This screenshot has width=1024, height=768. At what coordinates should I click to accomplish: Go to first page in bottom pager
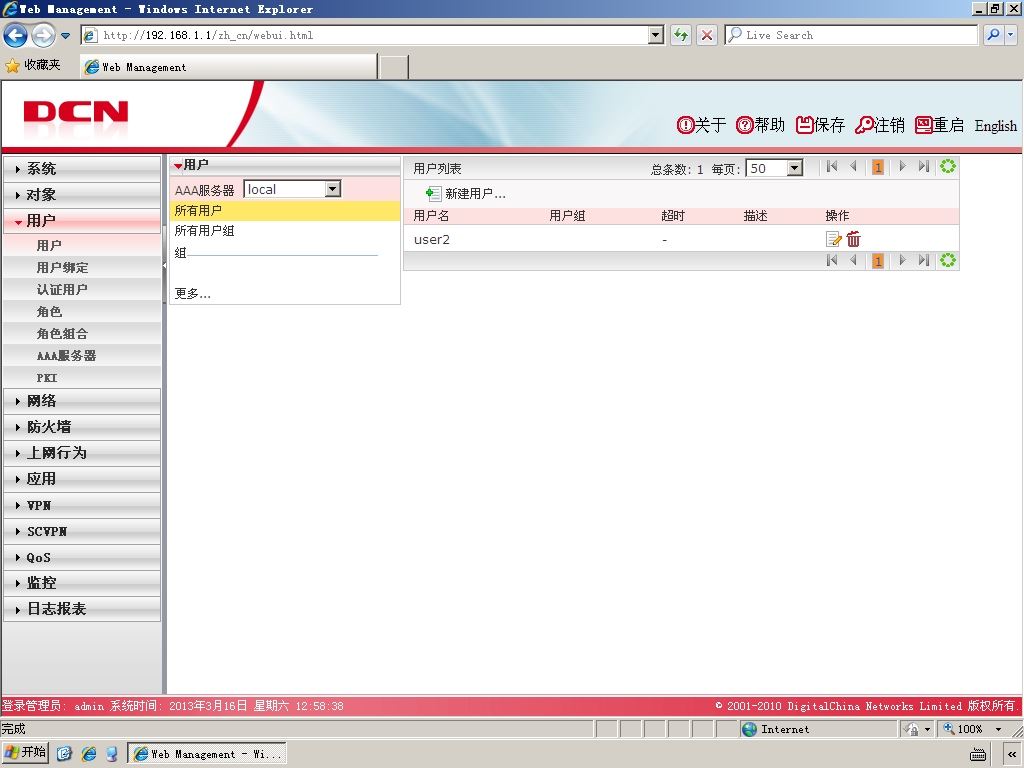click(831, 261)
